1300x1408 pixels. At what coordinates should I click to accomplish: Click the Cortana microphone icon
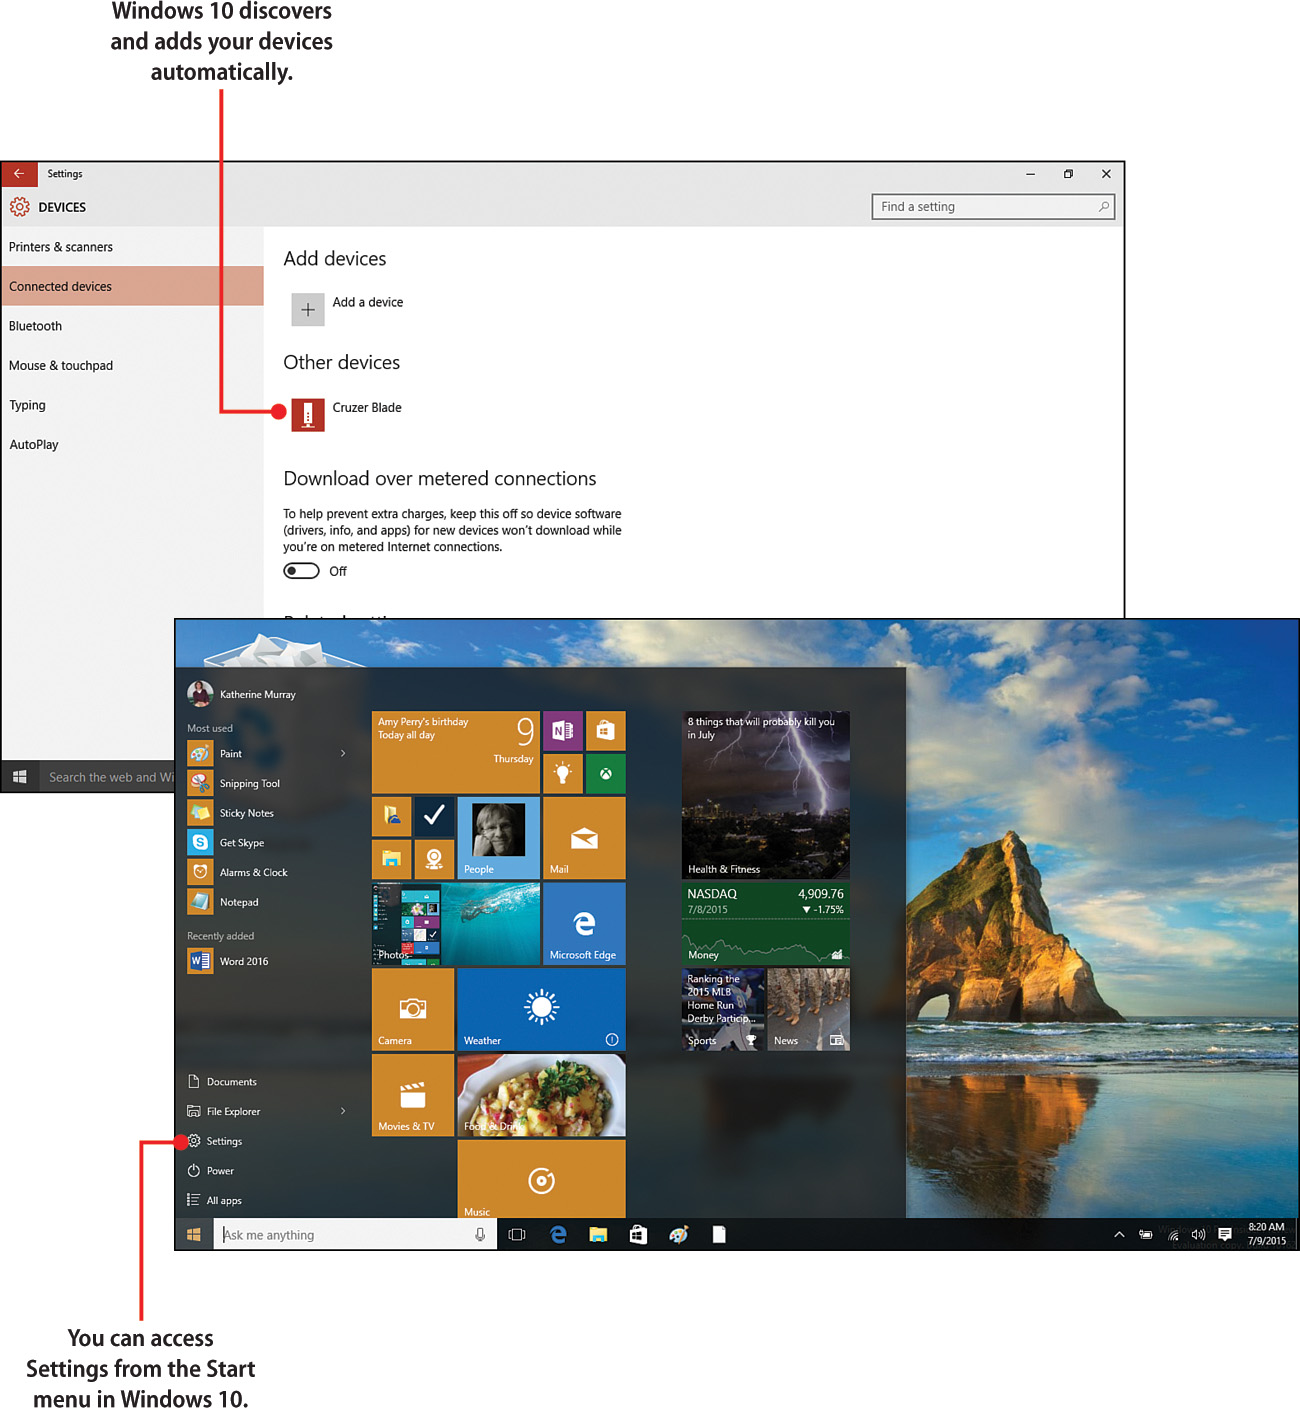click(480, 1235)
